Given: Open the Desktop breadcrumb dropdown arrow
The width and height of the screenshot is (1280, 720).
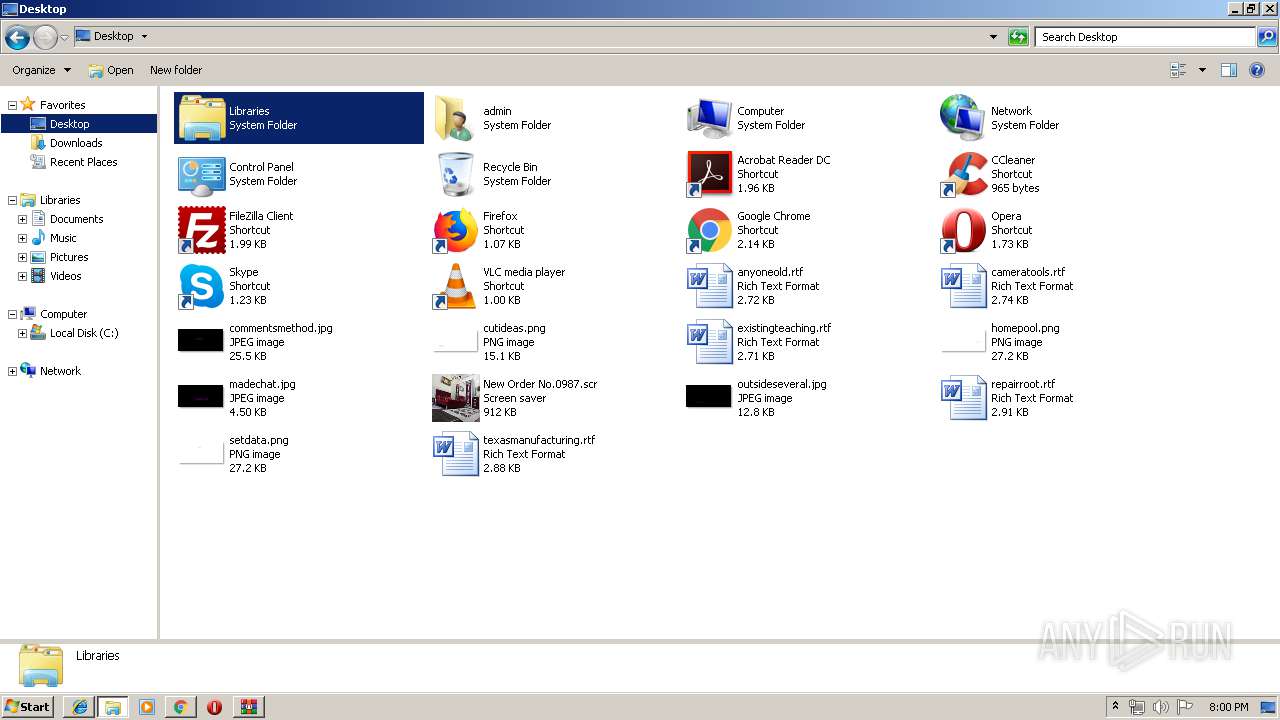Looking at the screenshot, I should click(144, 36).
